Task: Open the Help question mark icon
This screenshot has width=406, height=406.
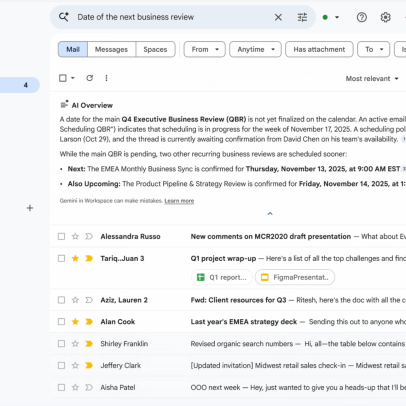Action: coord(362,17)
